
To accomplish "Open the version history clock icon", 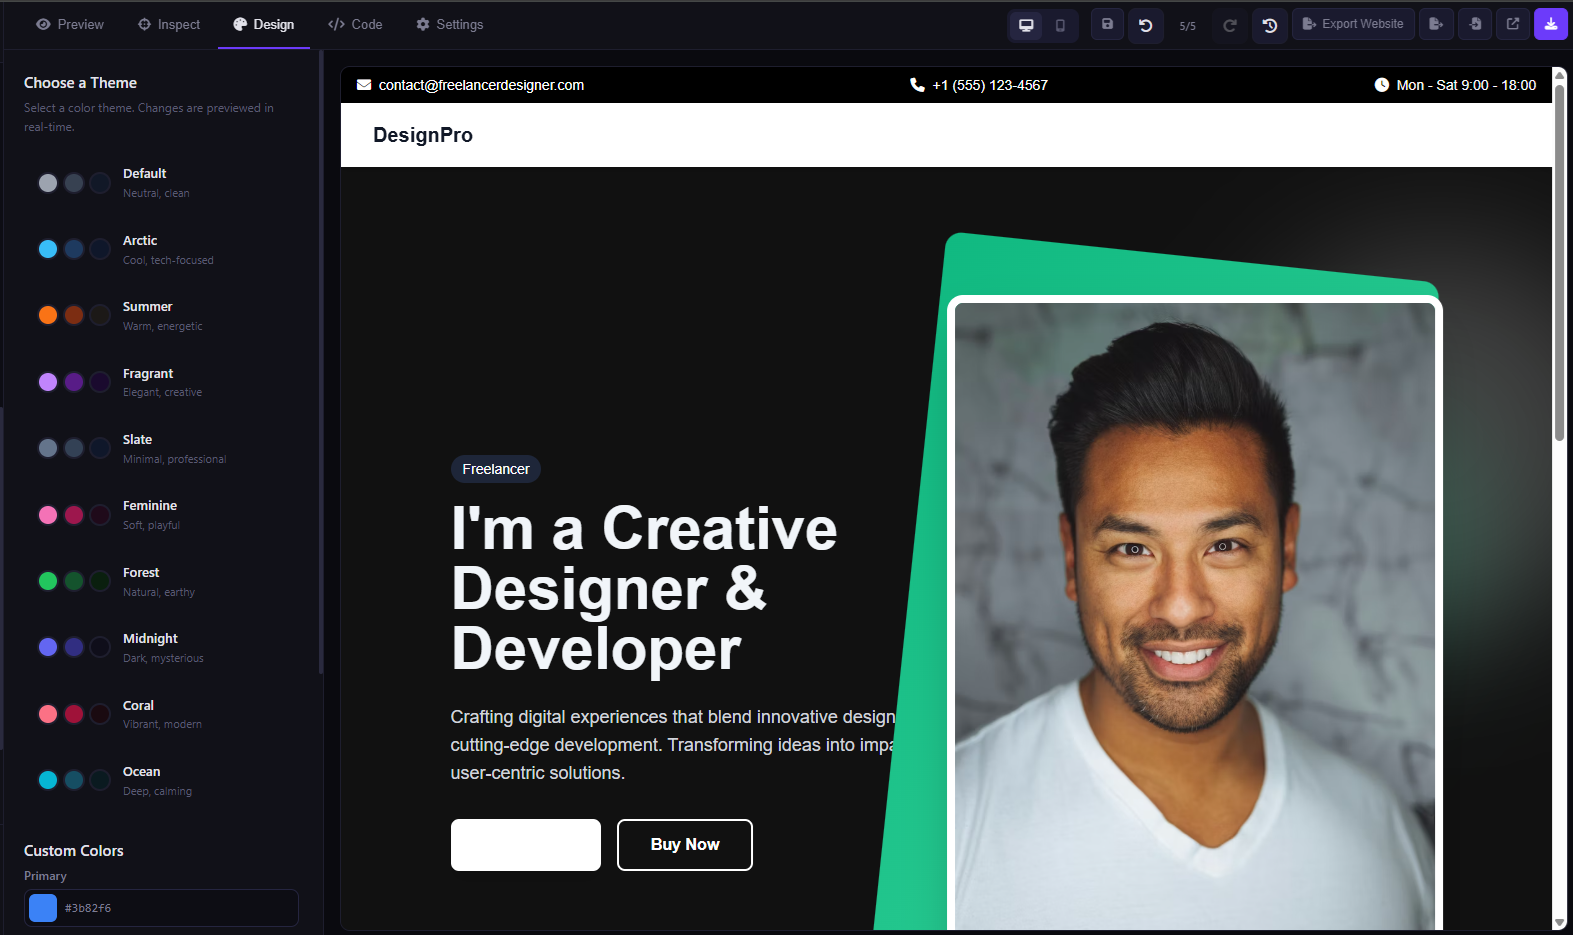I will 1270,25.
